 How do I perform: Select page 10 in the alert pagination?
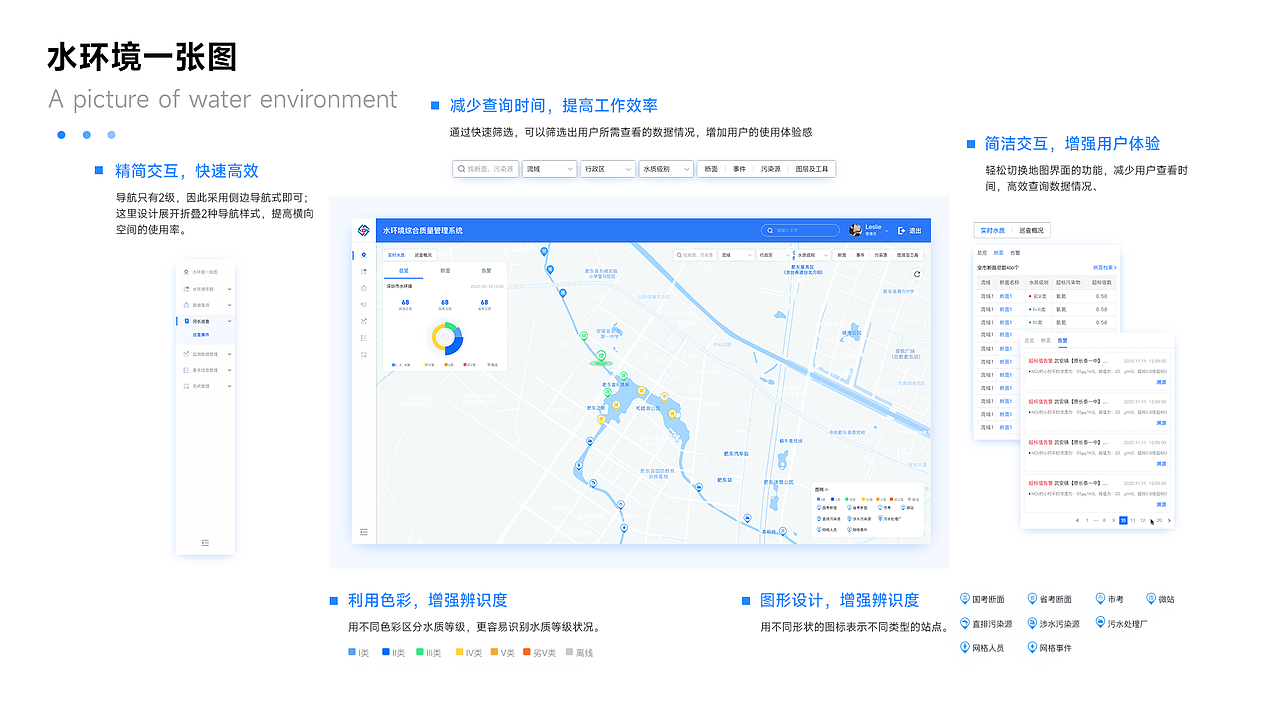coord(1122,520)
